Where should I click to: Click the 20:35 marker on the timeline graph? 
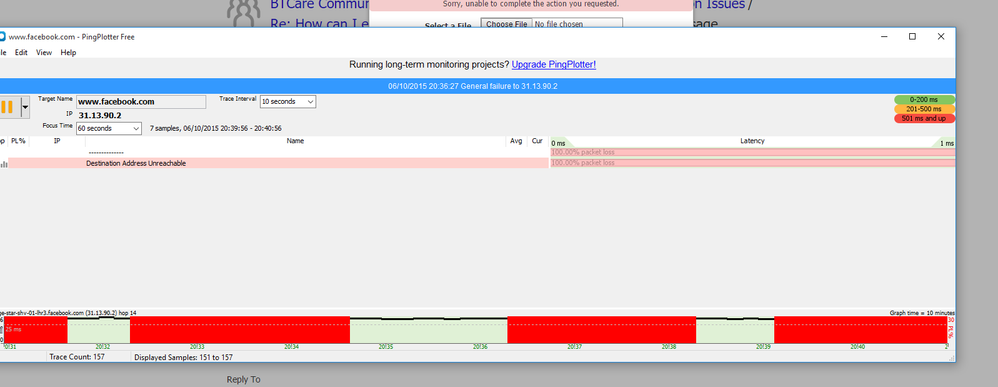386,347
